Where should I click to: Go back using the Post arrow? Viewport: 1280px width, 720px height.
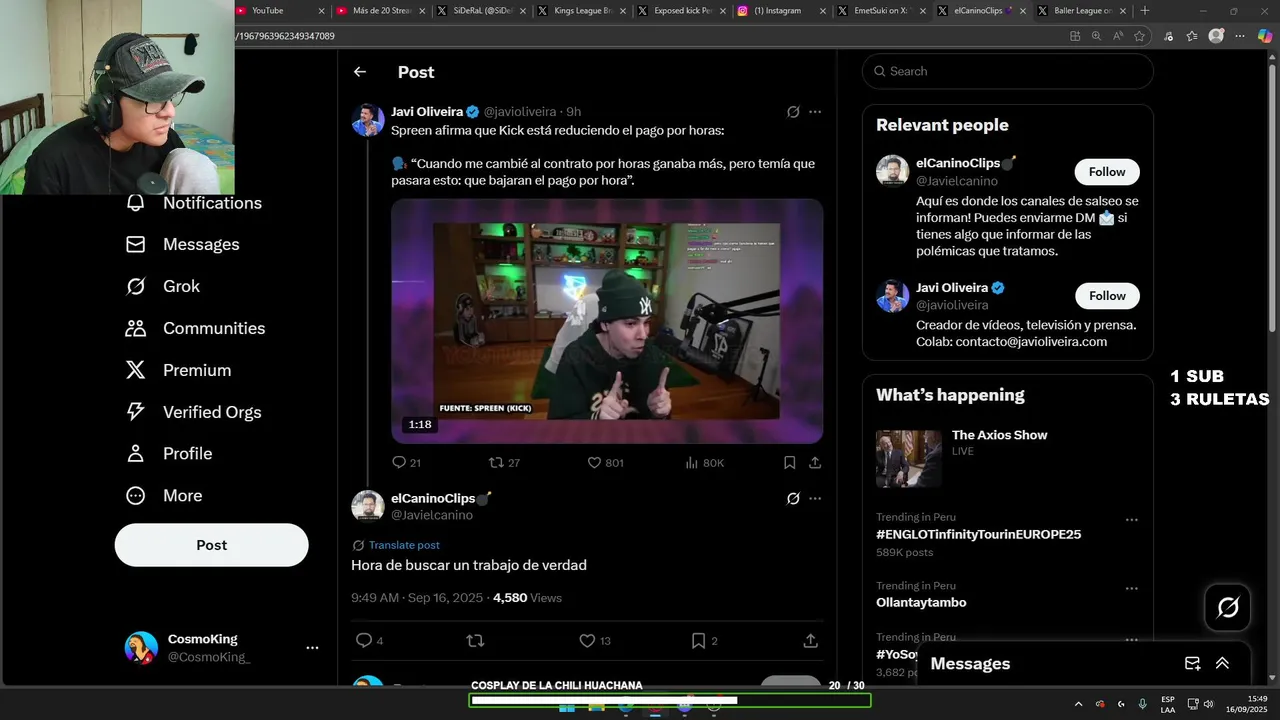point(360,72)
